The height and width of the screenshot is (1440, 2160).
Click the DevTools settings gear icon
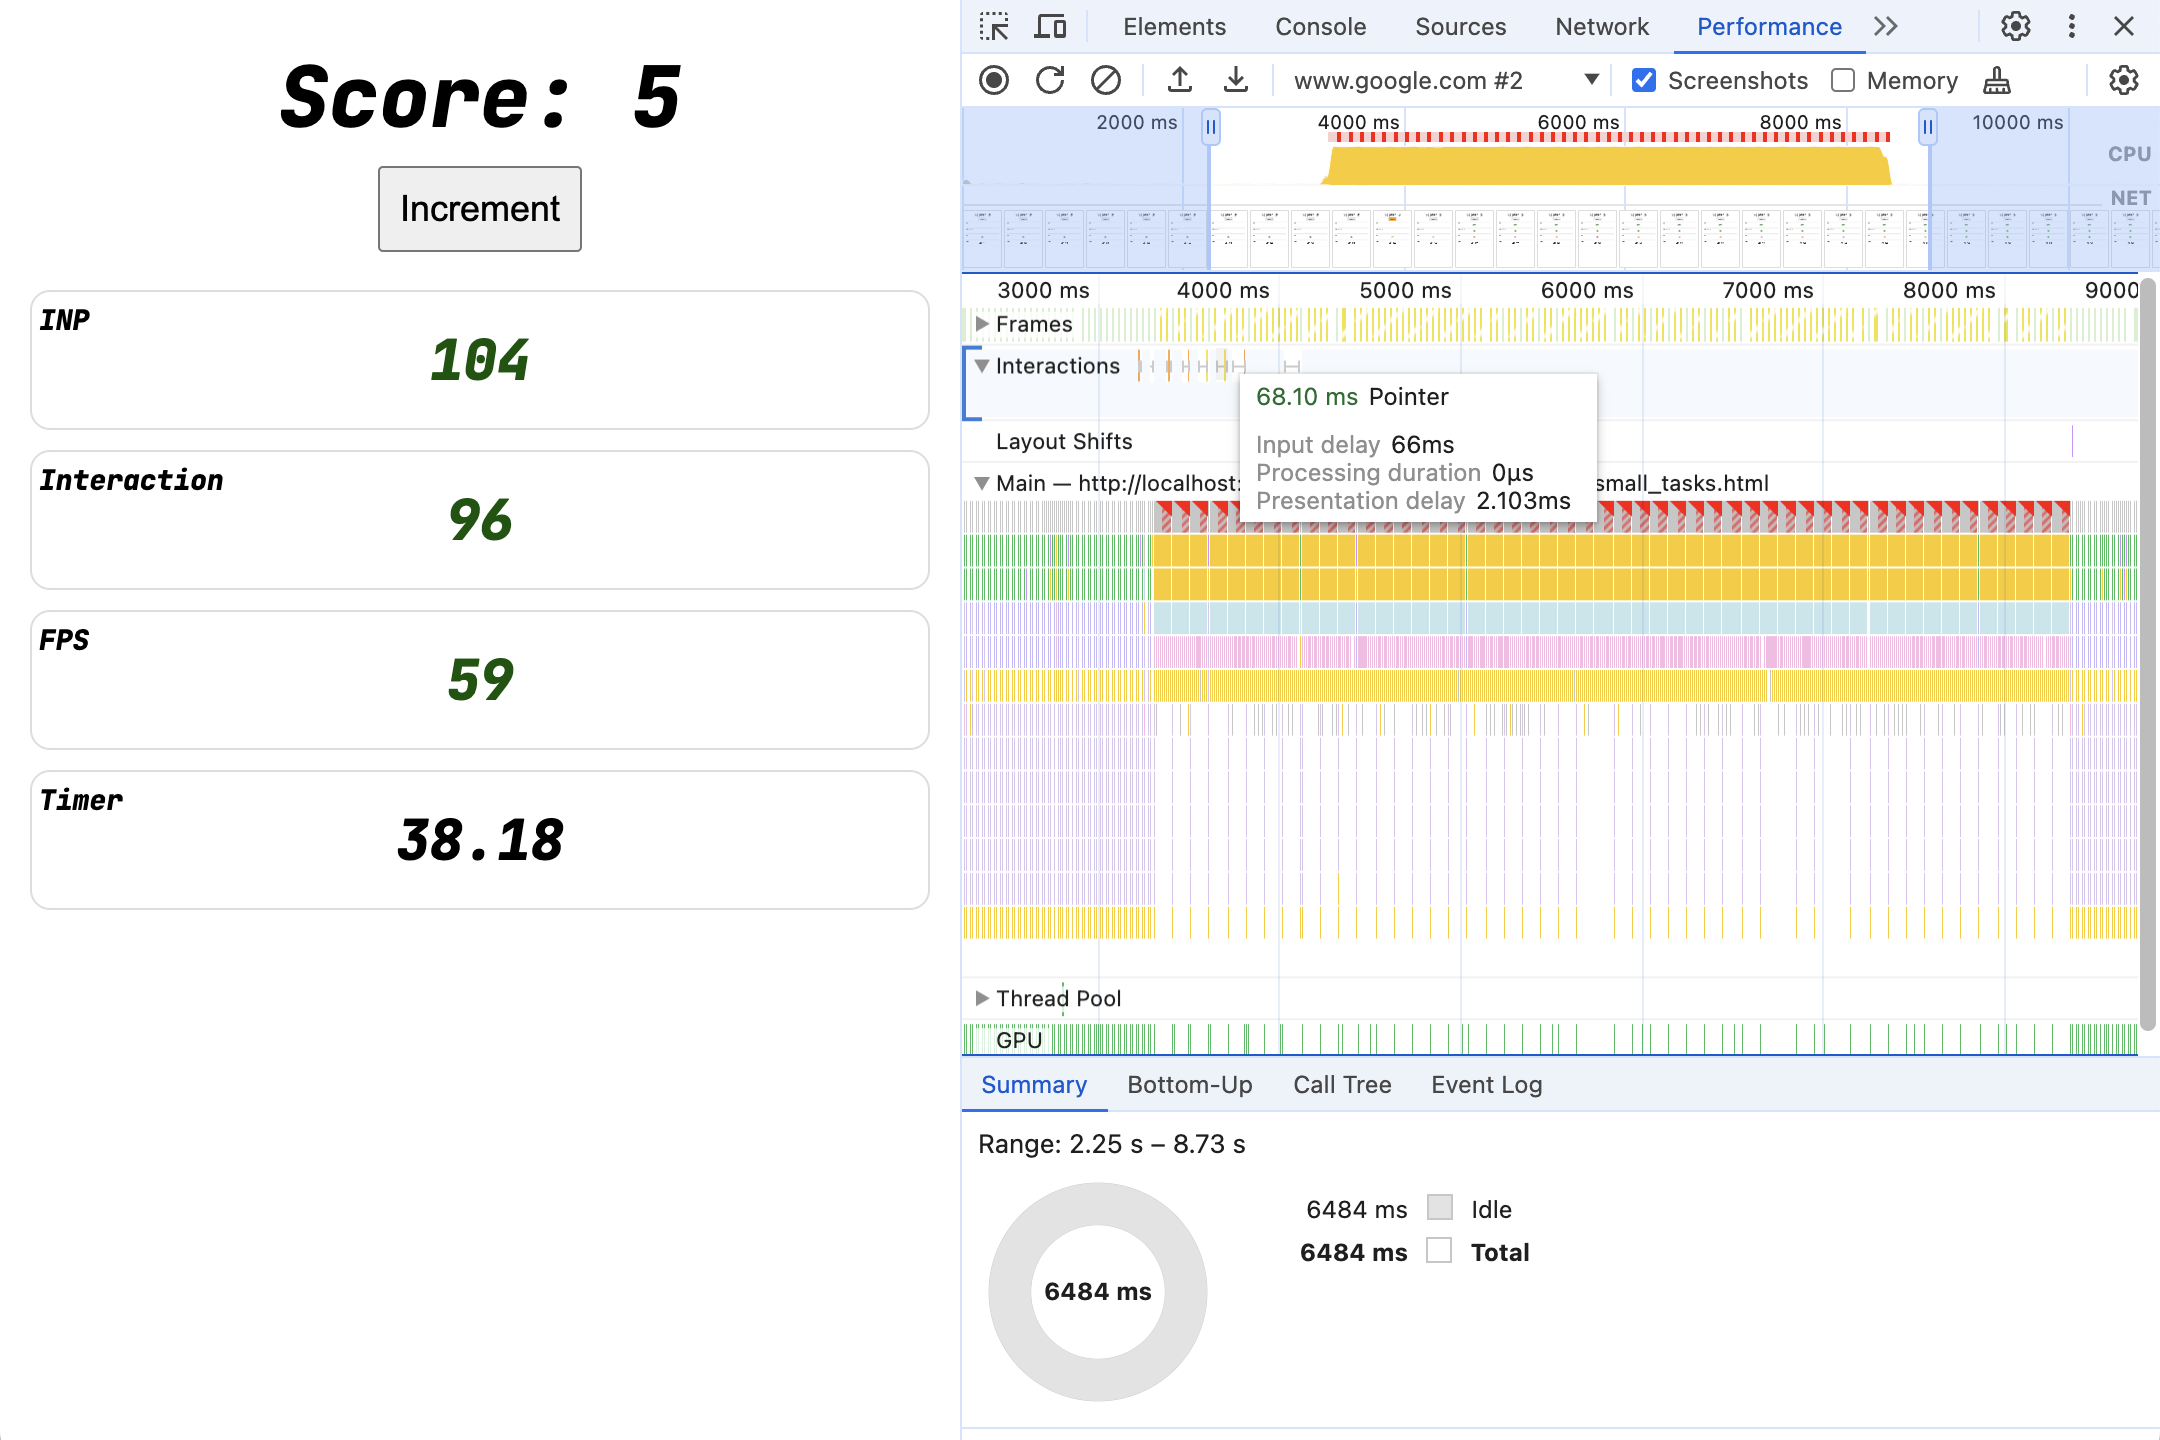[x=2015, y=24]
